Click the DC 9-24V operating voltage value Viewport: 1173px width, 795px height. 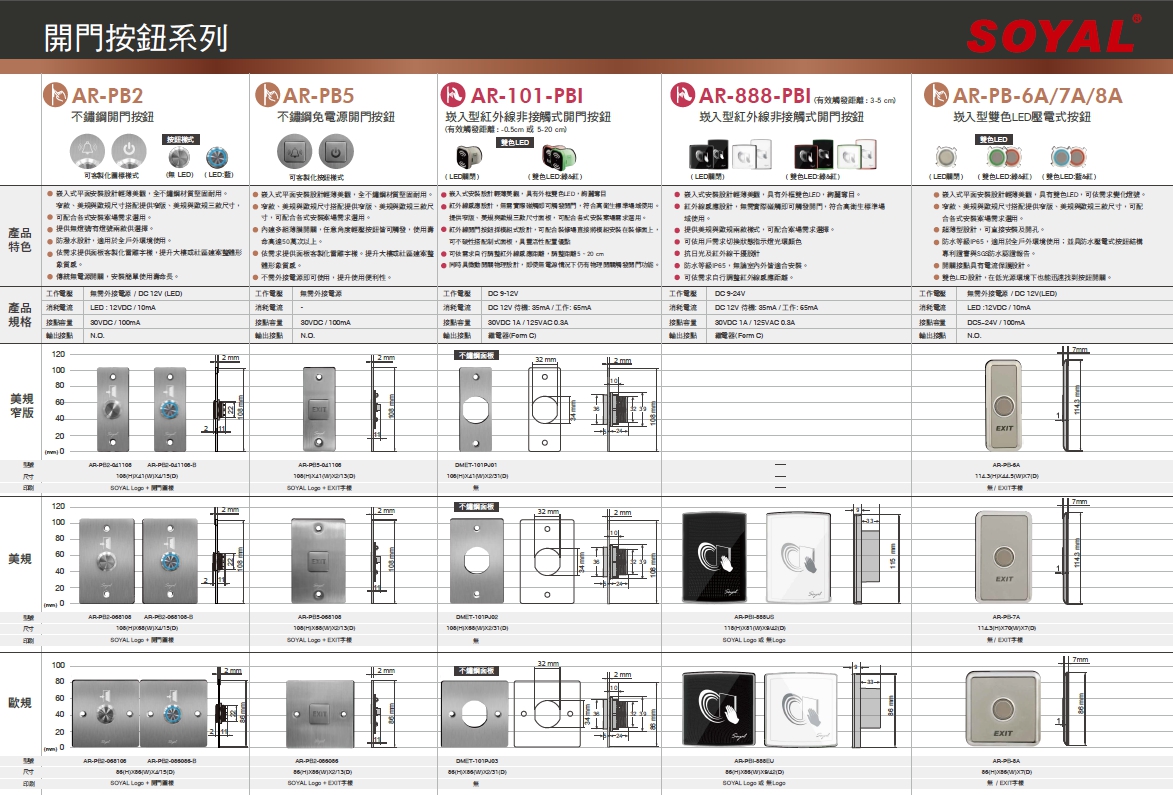pos(729,293)
